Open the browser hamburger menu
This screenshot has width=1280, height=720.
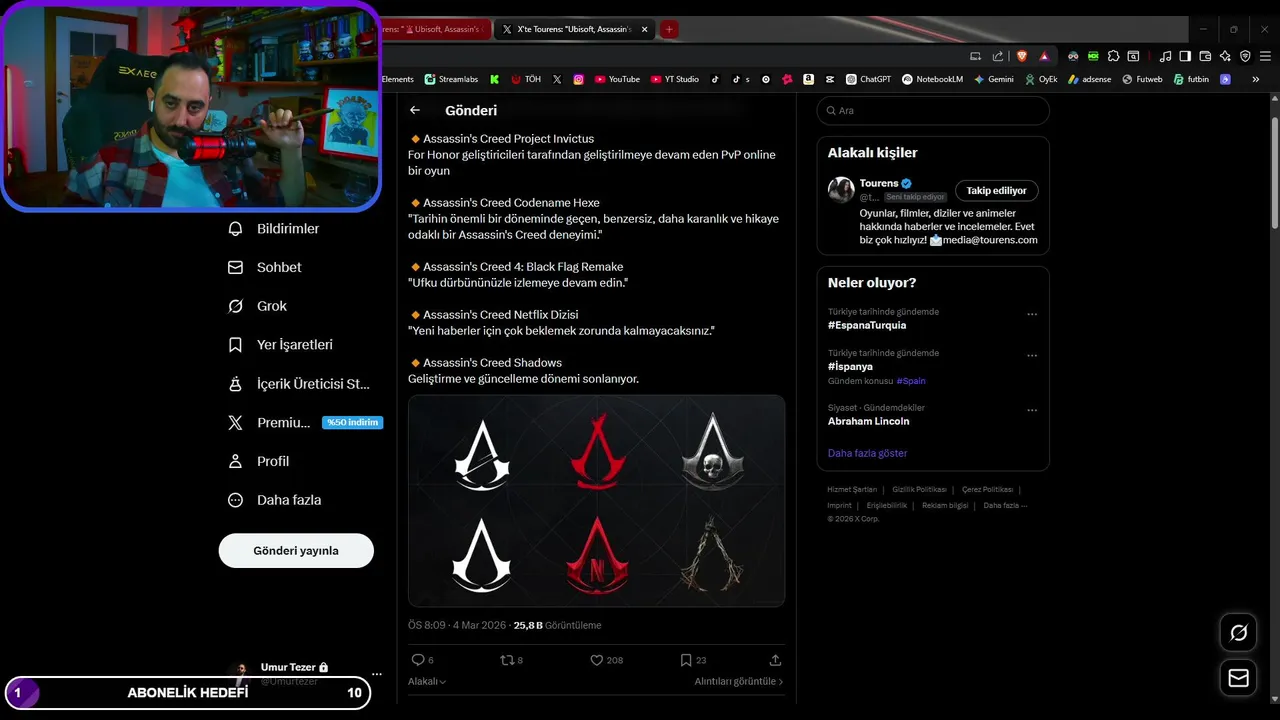coord(1265,57)
